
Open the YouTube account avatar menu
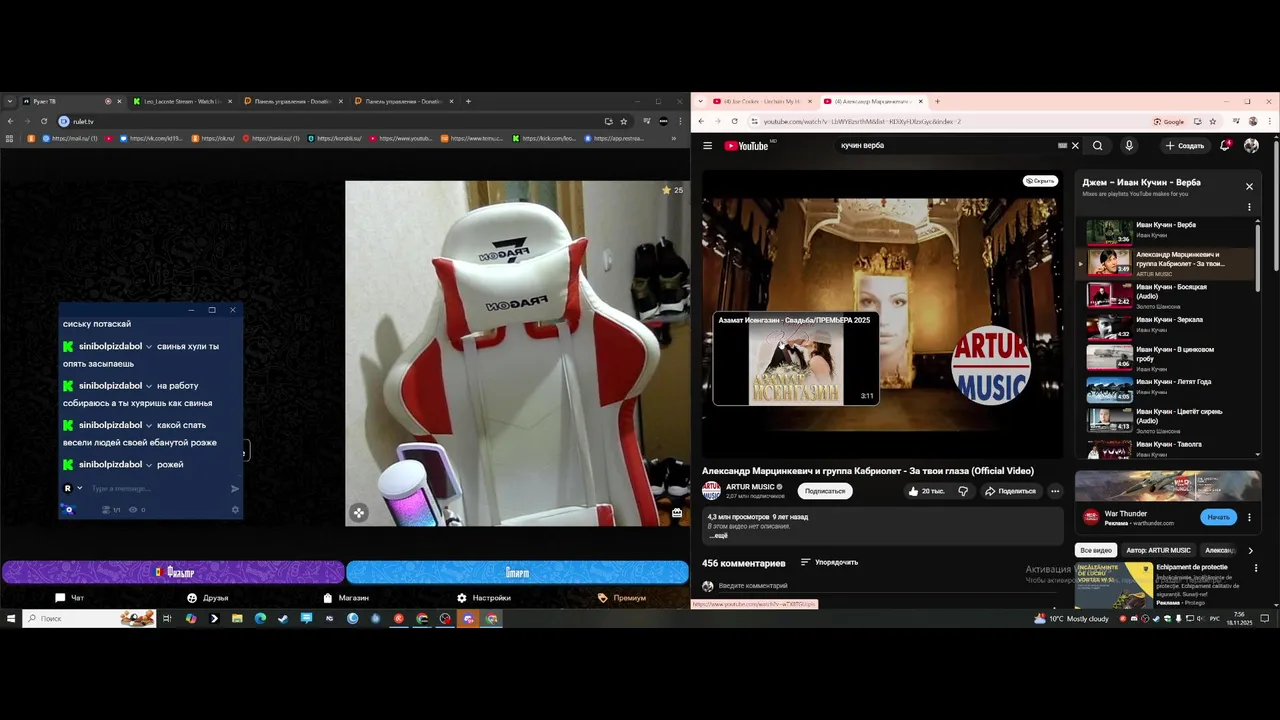click(x=1251, y=146)
